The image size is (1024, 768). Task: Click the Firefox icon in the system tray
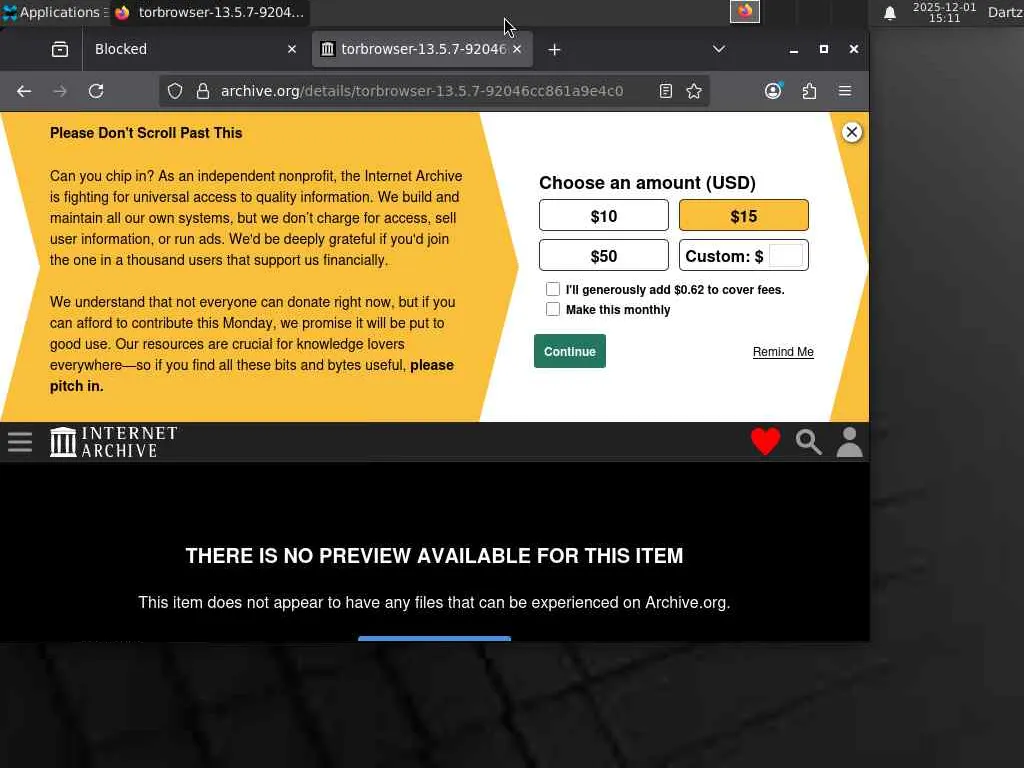tap(745, 11)
